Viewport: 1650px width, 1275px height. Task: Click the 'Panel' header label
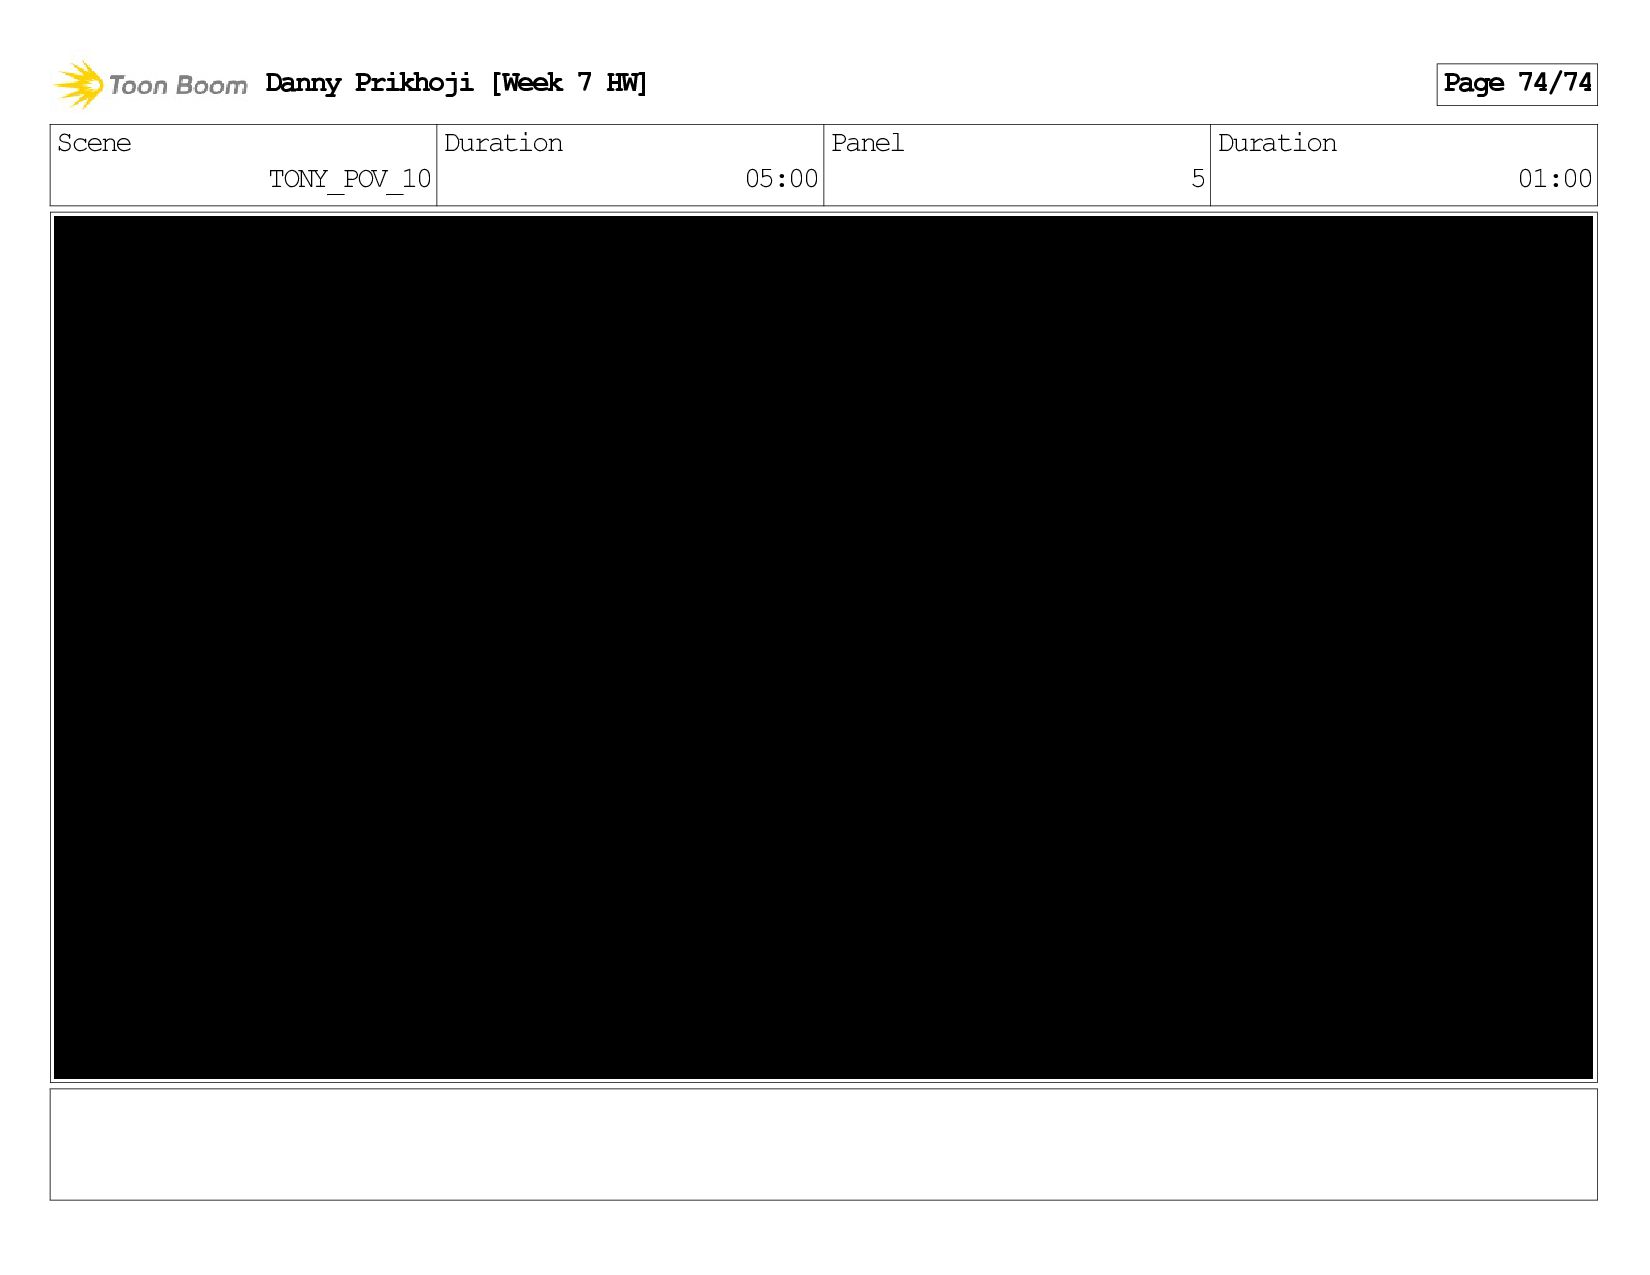pyautogui.click(x=867, y=143)
